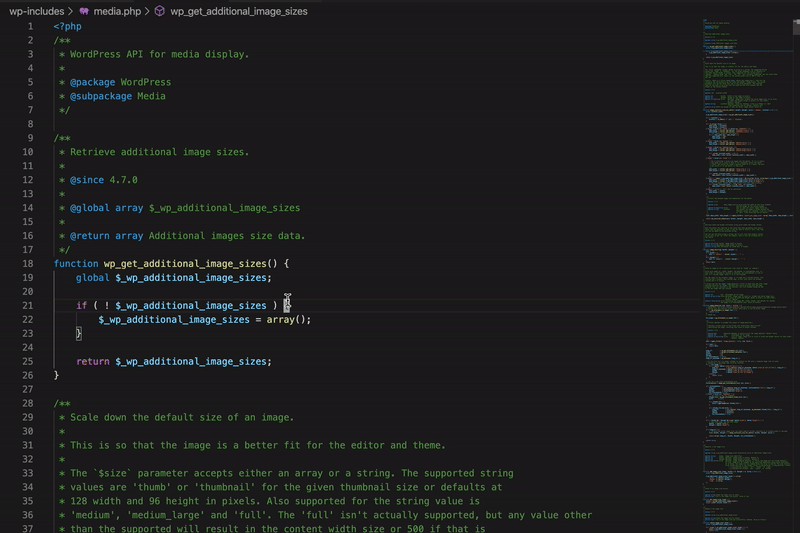Click the 'return' keyword on line 25
The width and height of the screenshot is (800, 533).
coord(92,361)
